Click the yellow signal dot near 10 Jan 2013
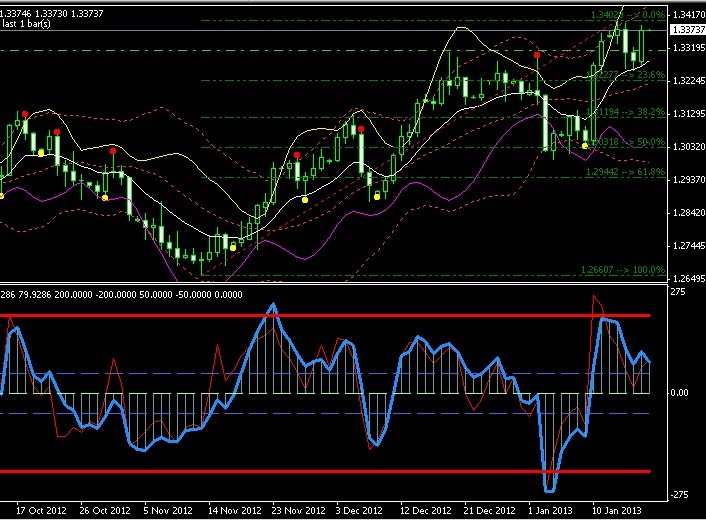This screenshot has width=706, height=520. click(585, 146)
